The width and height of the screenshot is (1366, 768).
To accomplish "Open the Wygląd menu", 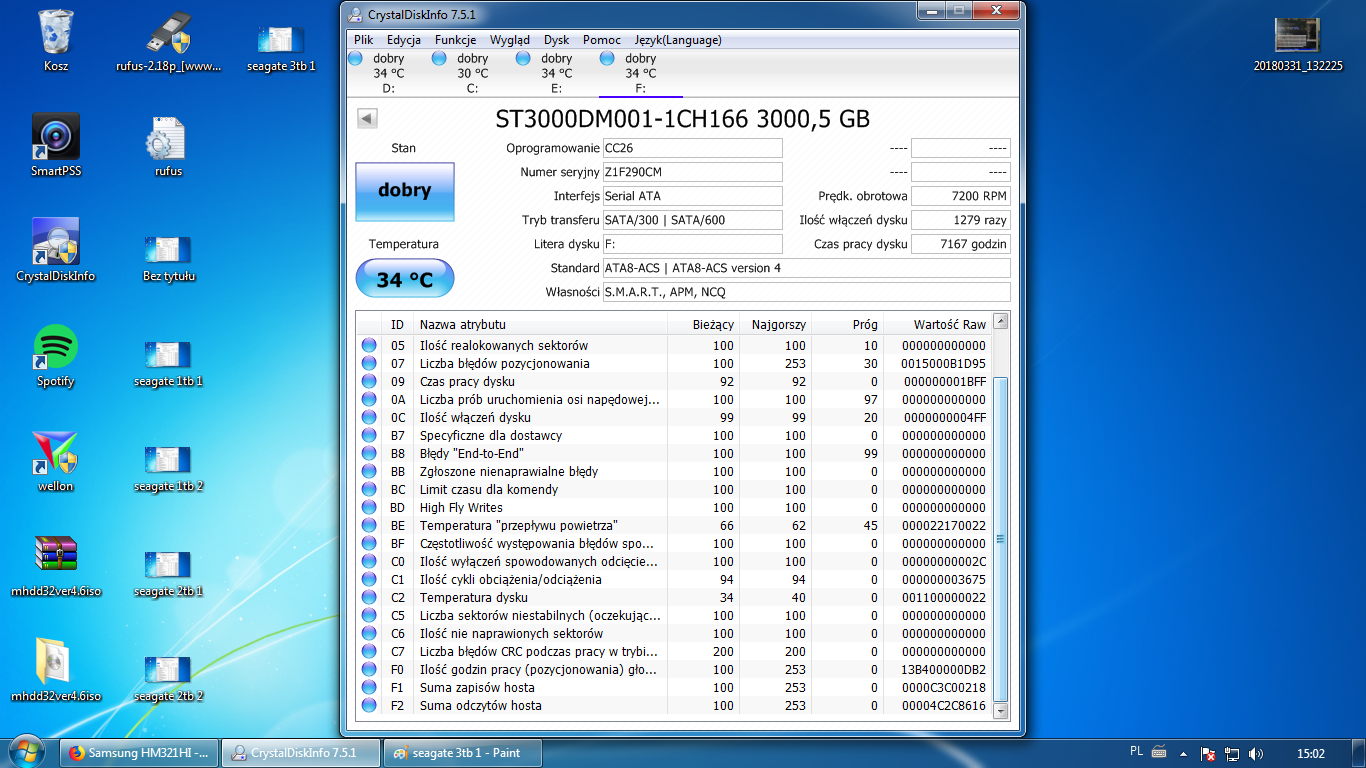I will point(510,40).
